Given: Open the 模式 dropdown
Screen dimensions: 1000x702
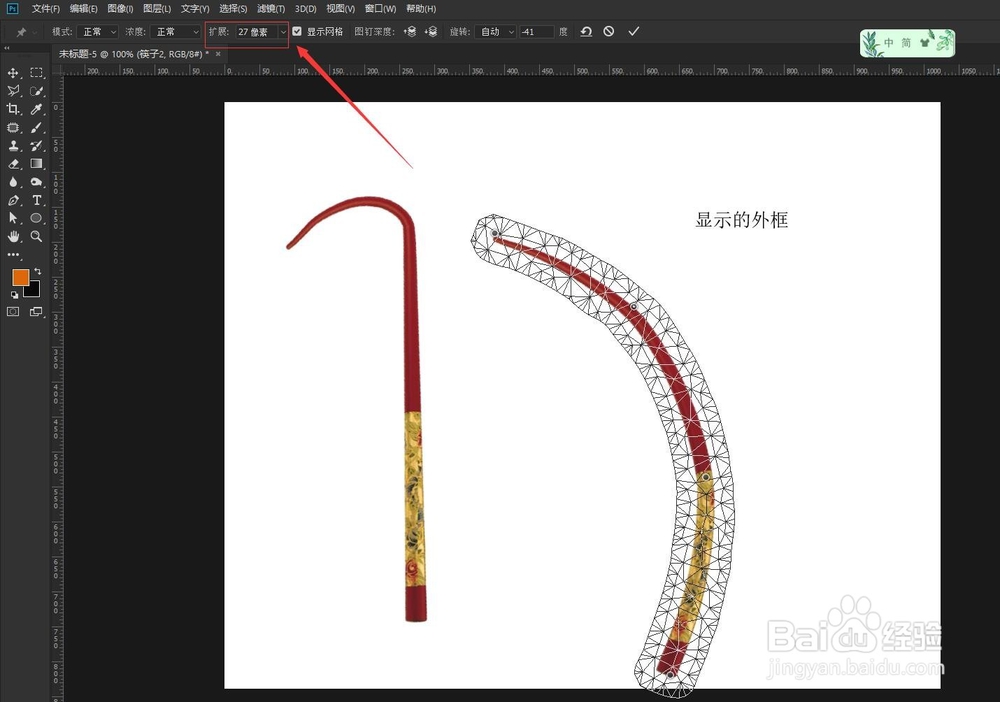Looking at the screenshot, I should click(x=98, y=32).
